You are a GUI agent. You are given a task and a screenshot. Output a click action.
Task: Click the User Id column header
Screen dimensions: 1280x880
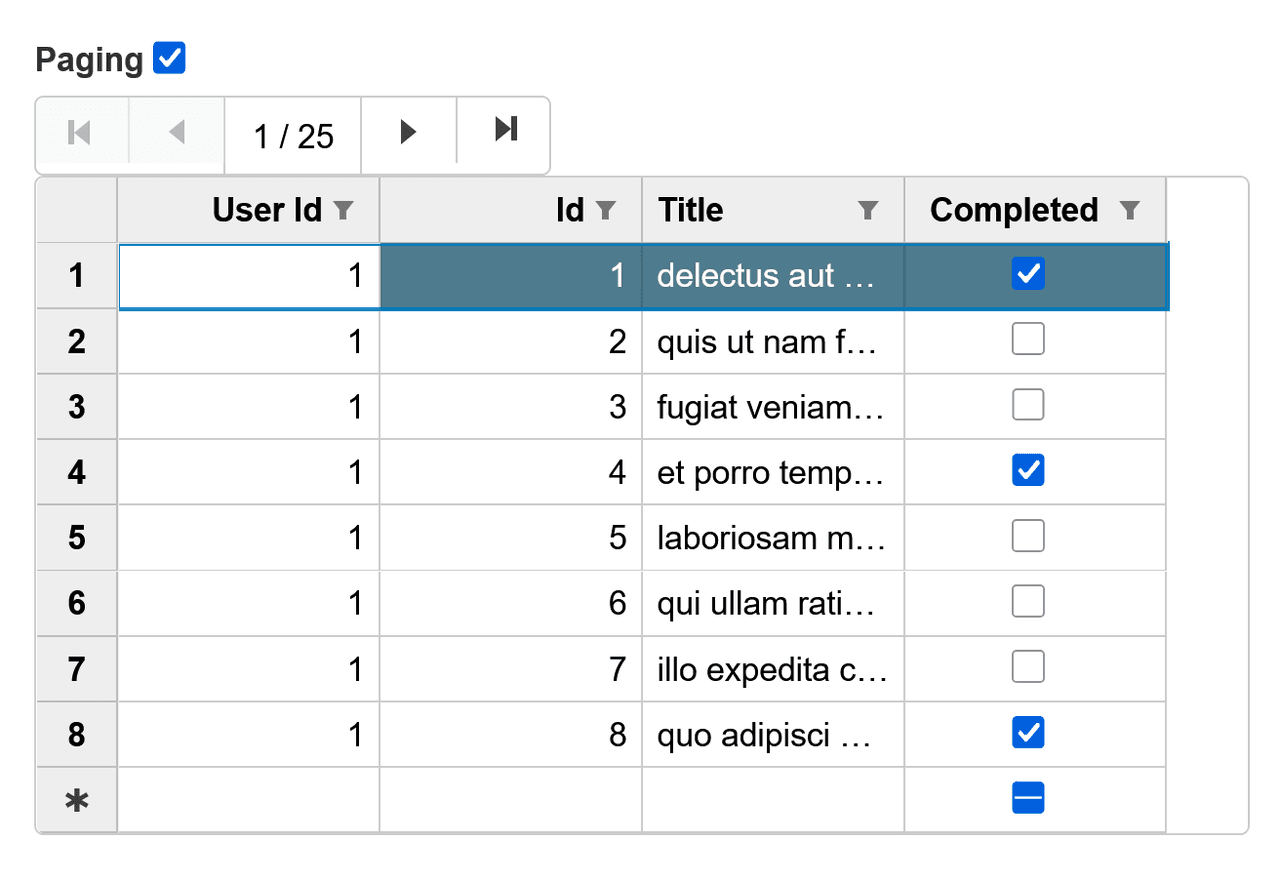coord(249,210)
